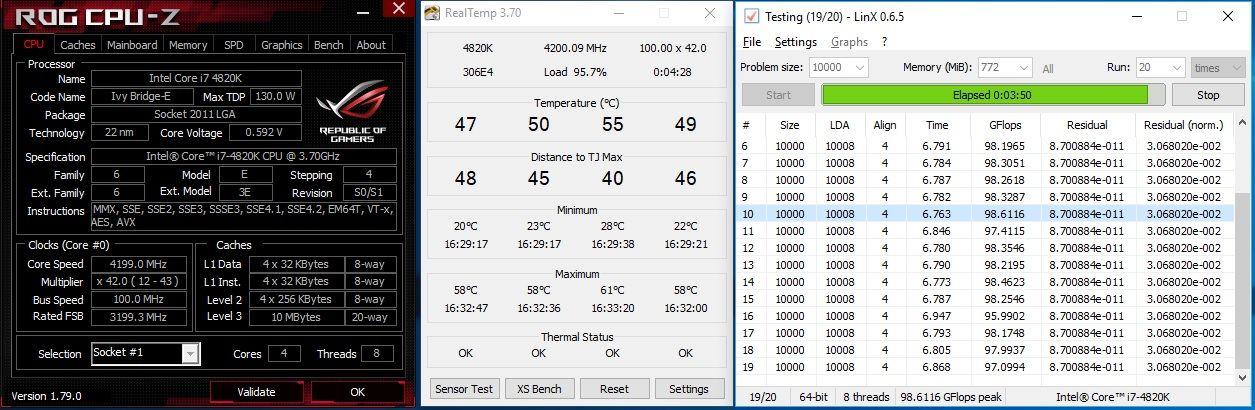Click the # column header in LinX
1255x410 pixels.
coord(752,125)
